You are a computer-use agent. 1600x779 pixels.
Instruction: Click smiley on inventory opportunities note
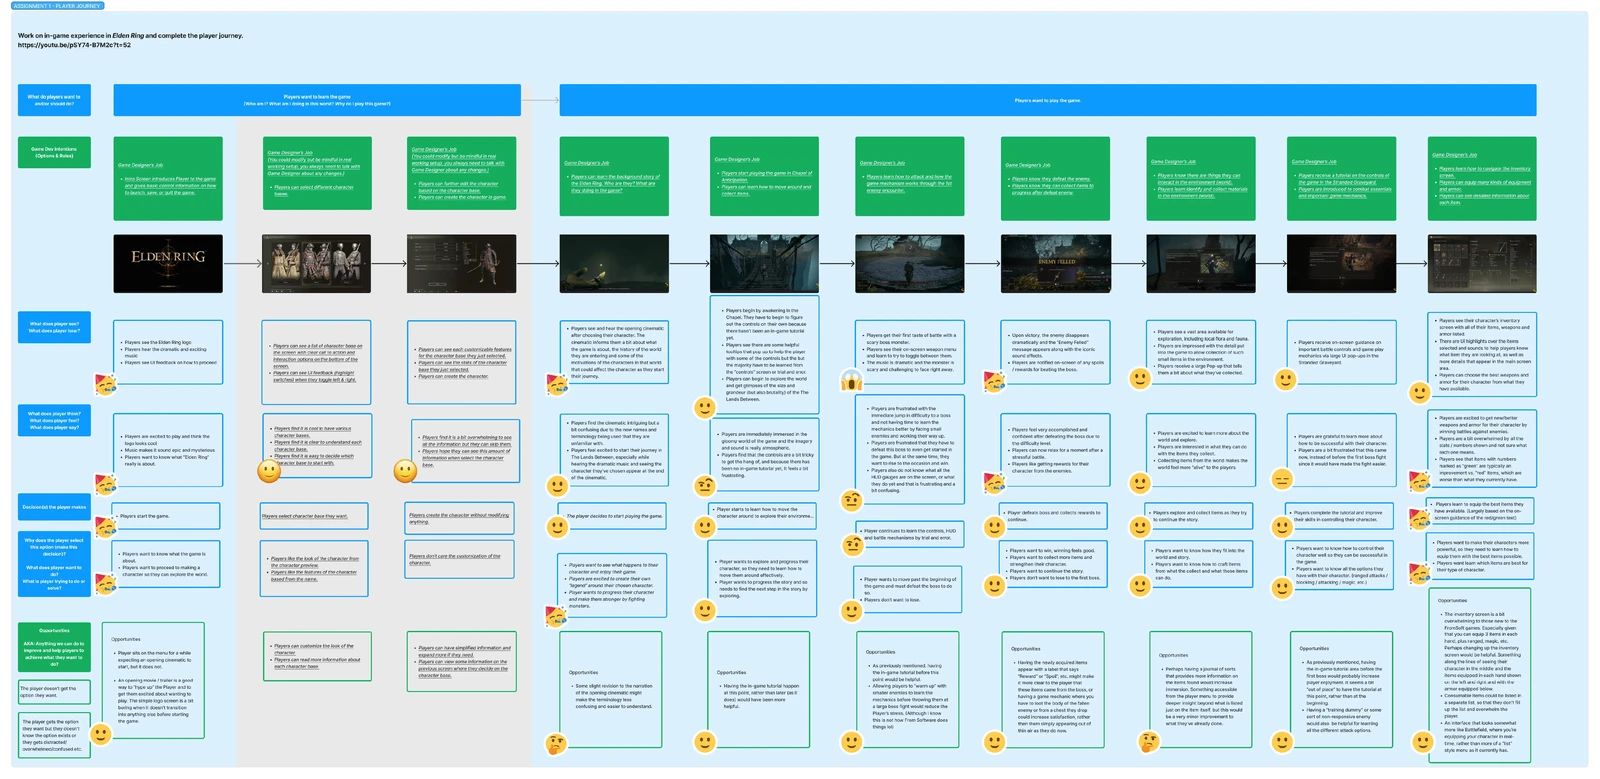click(x=1422, y=741)
